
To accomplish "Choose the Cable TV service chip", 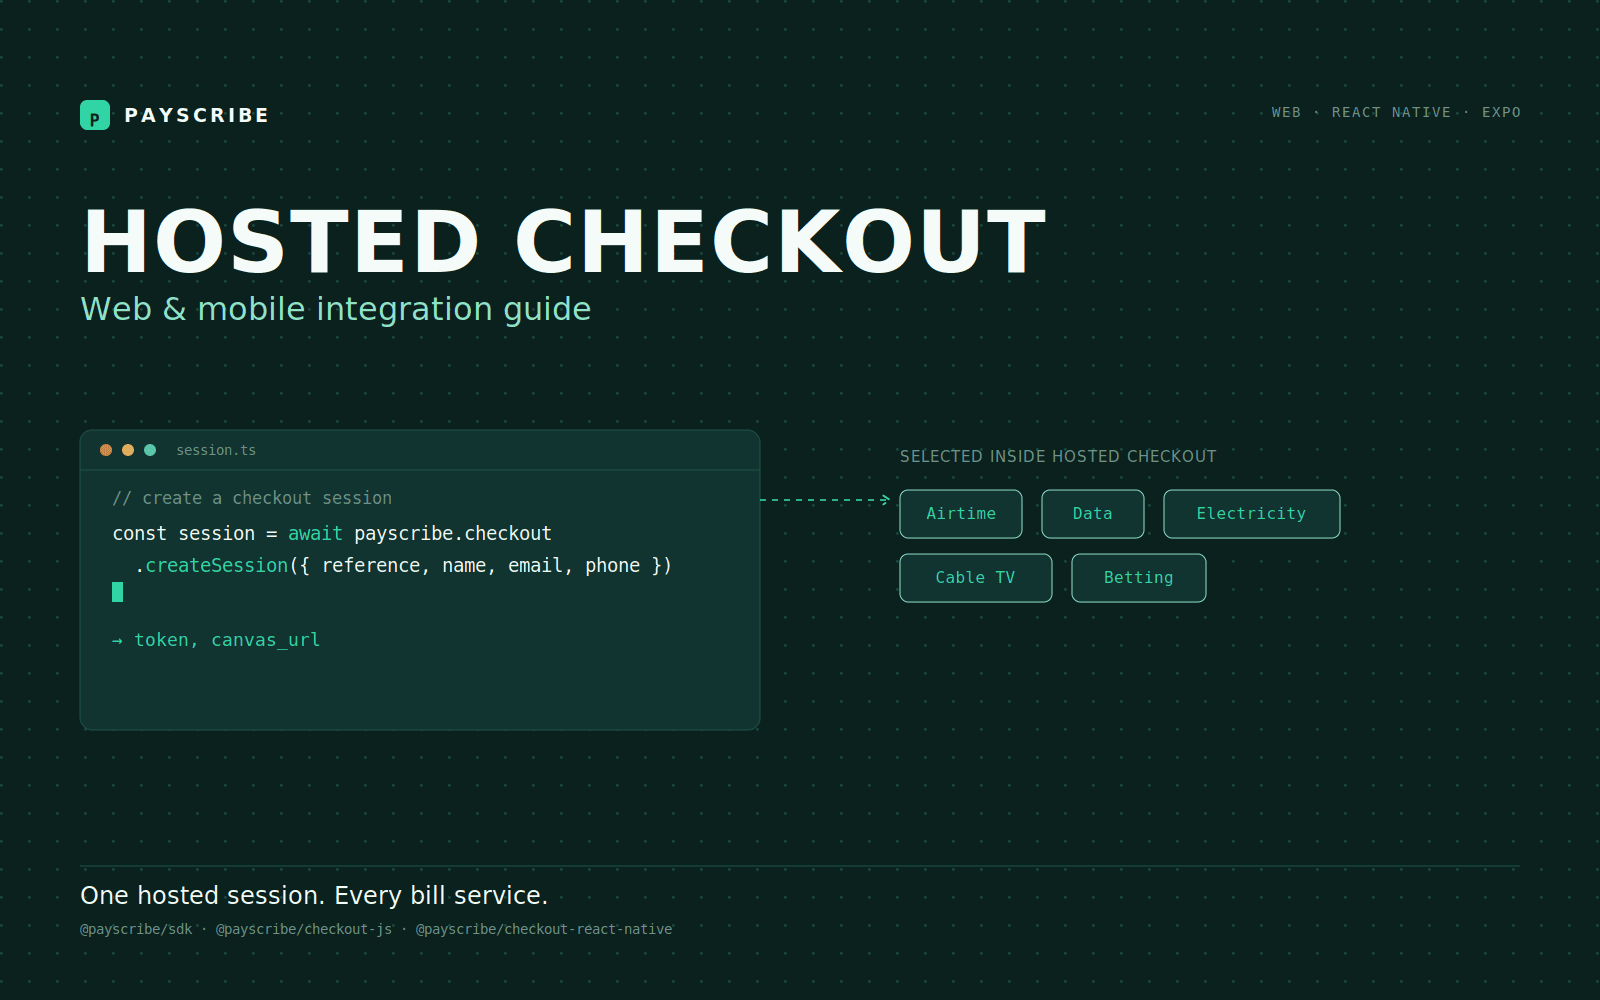I will tap(976, 578).
